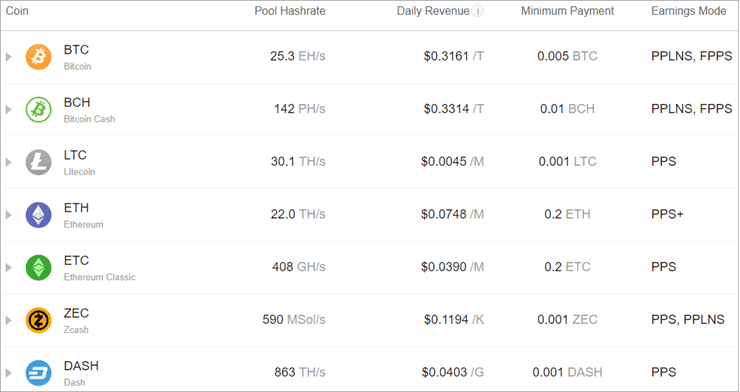Image resolution: width=740 pixels, height=392 pixels.
Task: Expand the BCH row details
Action: pyautogui.click(x=8, y=110)
